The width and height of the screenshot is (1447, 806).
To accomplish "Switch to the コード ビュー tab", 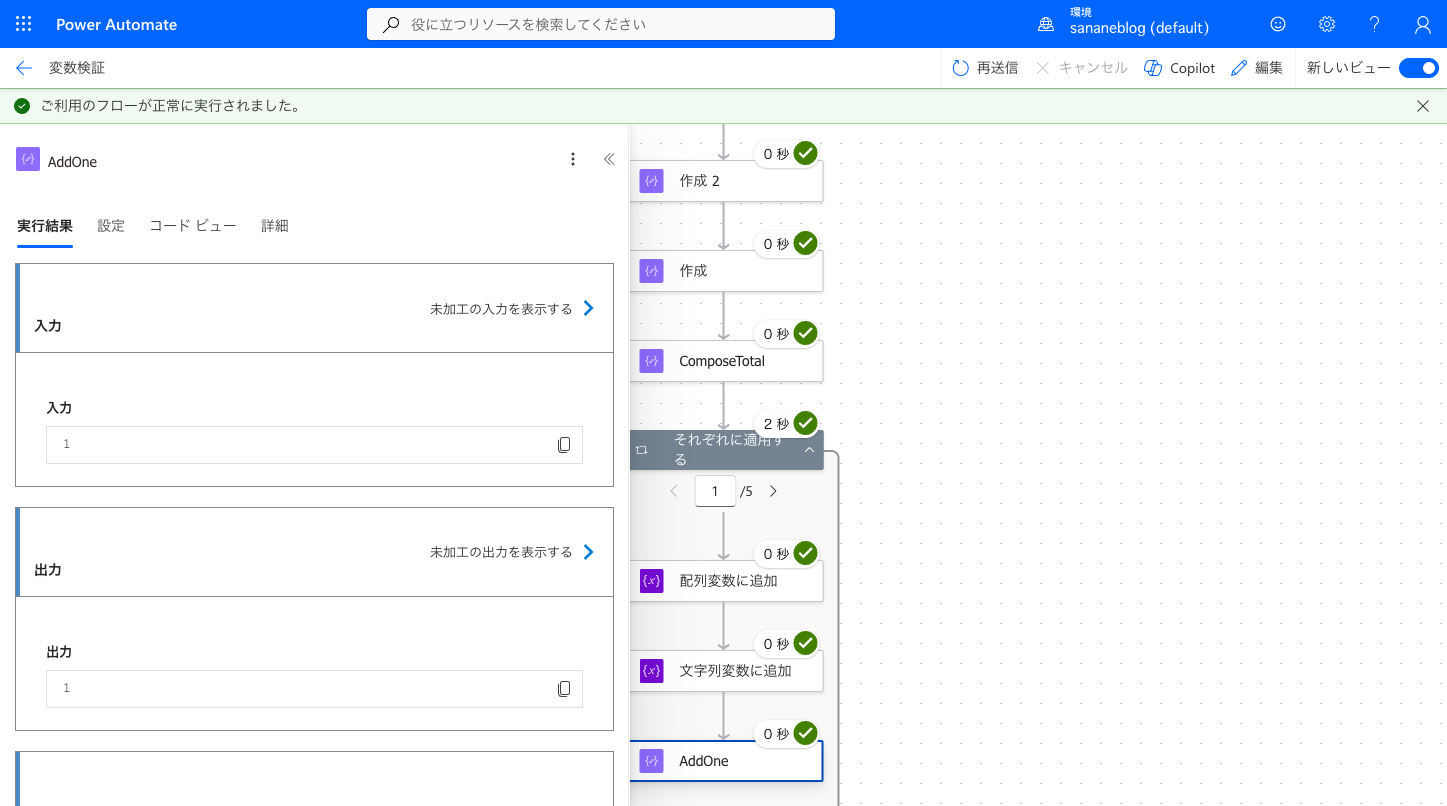I will click(x=193, y=226).
